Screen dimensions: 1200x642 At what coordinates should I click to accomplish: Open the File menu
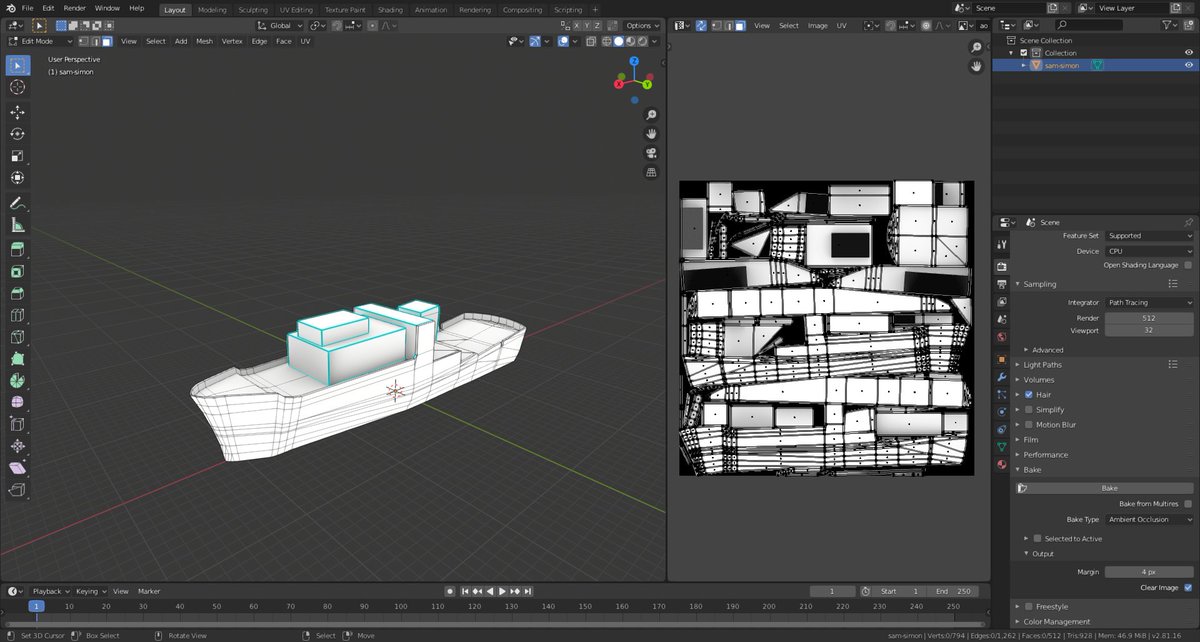[x=27, y=8]
